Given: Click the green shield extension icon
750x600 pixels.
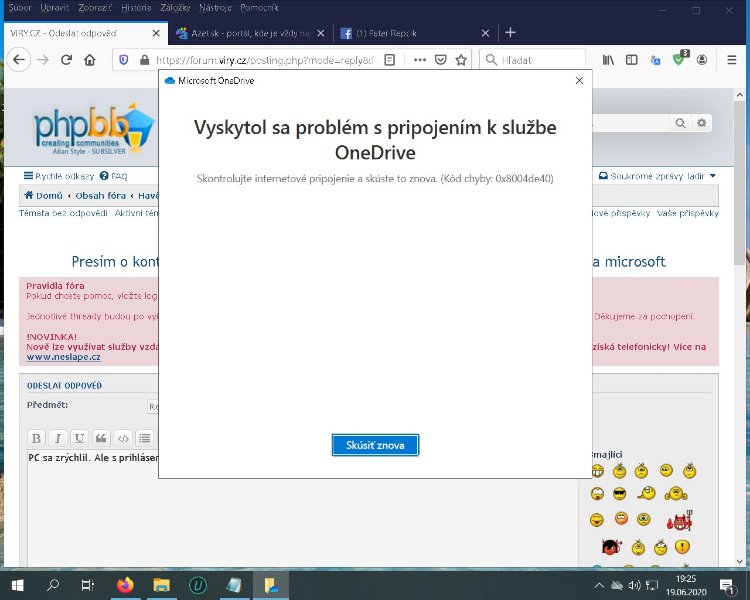Looking at the screenshot, I should [x=679, y=58].
